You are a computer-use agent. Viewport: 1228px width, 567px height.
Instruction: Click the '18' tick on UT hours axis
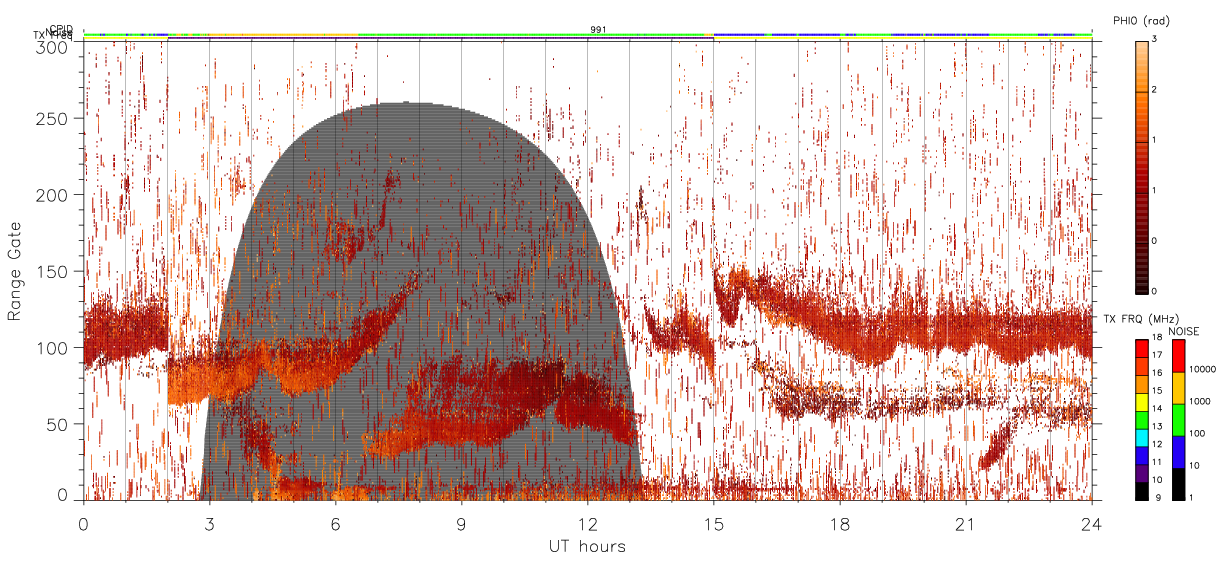[x=839, y=523]
